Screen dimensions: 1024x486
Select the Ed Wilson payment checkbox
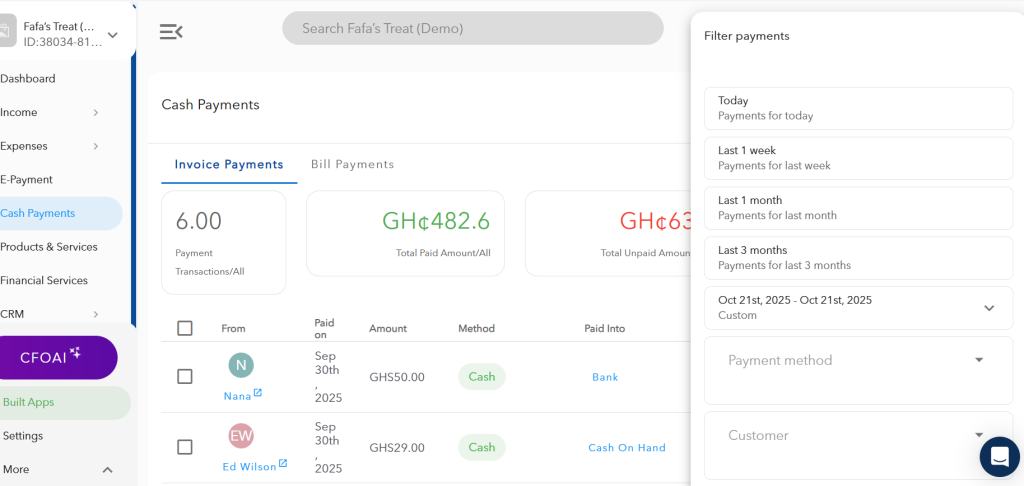(x=185, y=447)
